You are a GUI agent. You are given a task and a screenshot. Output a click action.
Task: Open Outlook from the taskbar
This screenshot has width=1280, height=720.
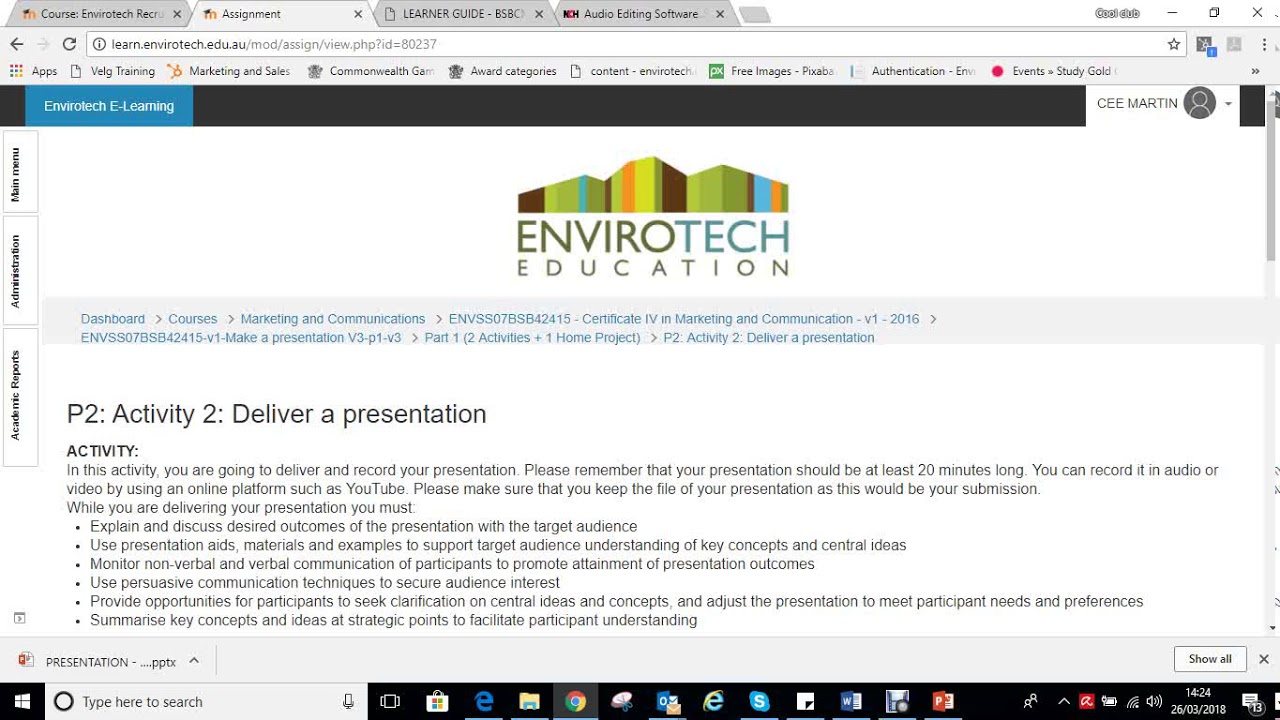point(667,701)
